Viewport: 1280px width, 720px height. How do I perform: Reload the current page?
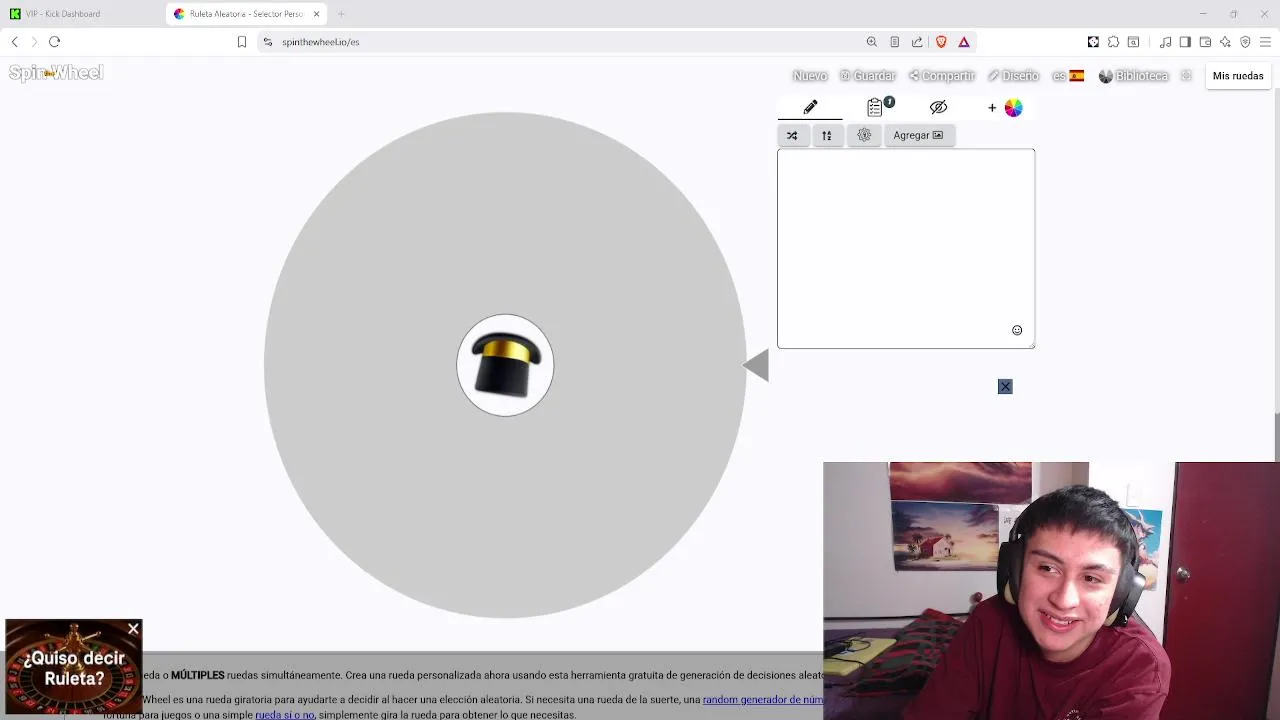[55, 42]
